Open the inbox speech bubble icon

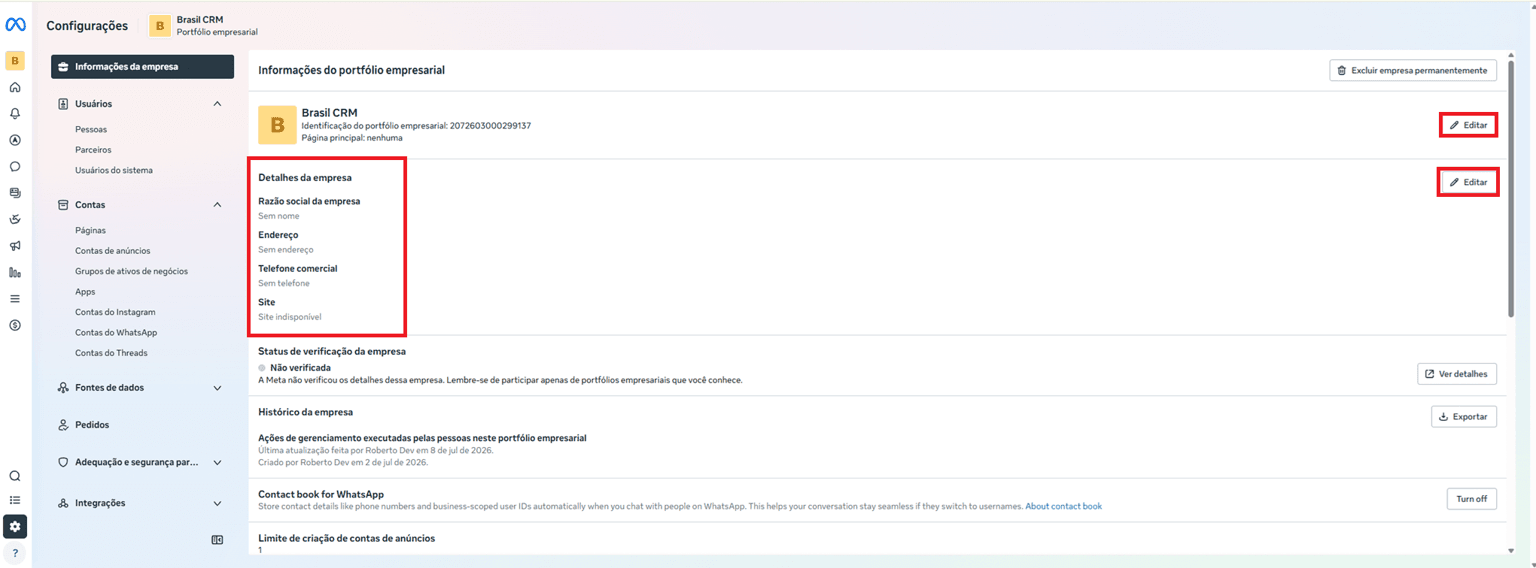coord(15,167)
